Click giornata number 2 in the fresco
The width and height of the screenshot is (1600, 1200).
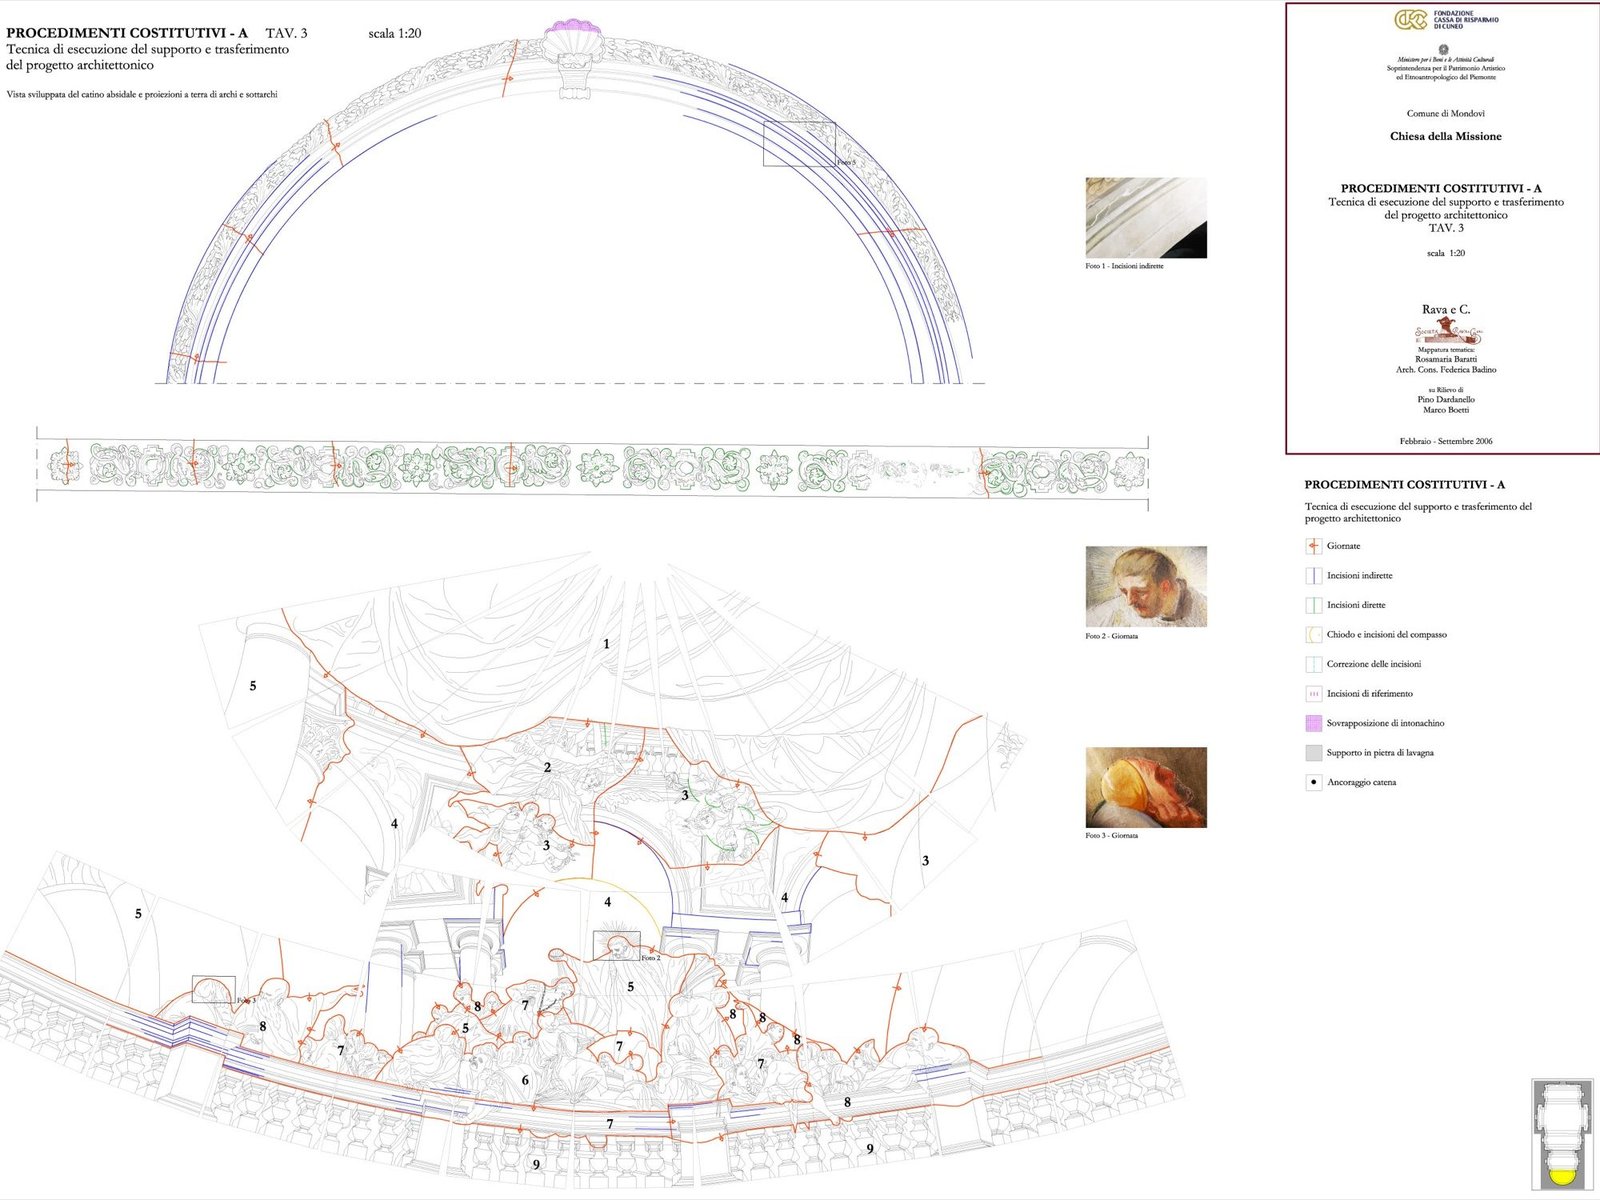pos(547,768)
